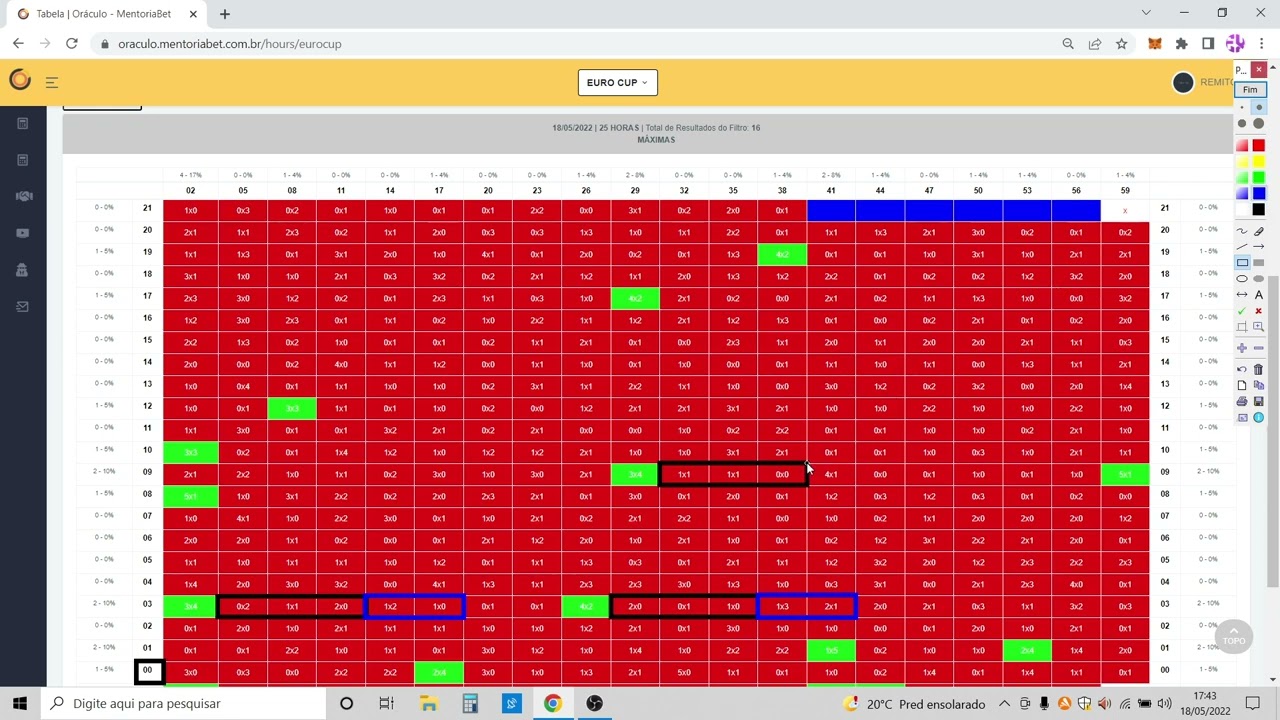The image size is (1280, 720).
Task: Bookmark this page with the star icon
Action: [x=1121, y=44]
